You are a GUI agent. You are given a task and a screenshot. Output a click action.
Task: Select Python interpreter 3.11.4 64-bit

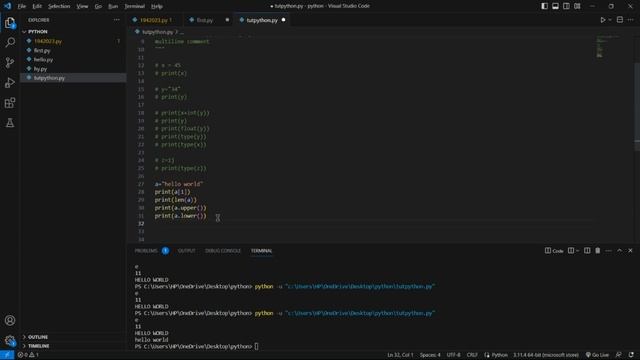[x=546, y=355]
